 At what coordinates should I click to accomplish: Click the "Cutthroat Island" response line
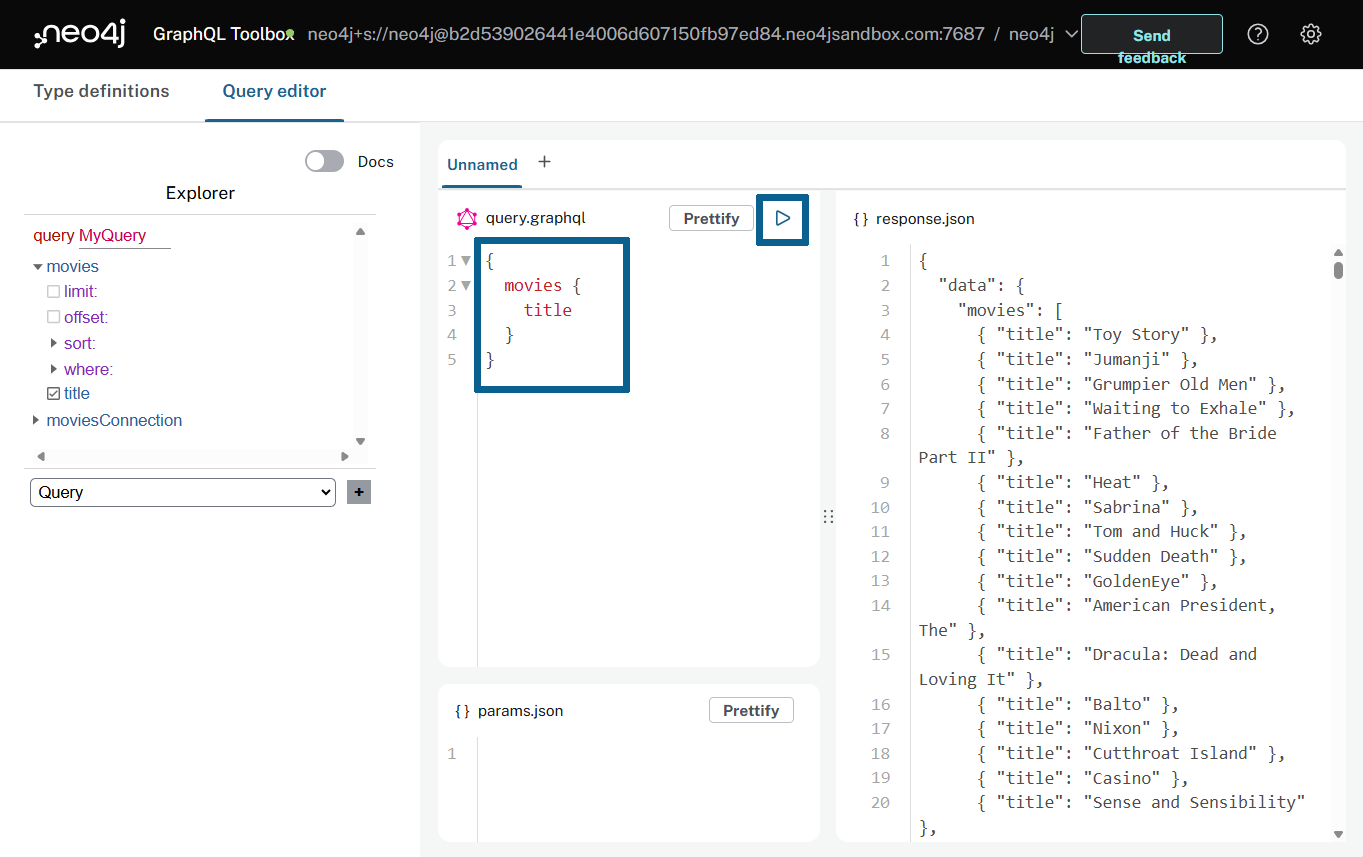(1131, 753)
